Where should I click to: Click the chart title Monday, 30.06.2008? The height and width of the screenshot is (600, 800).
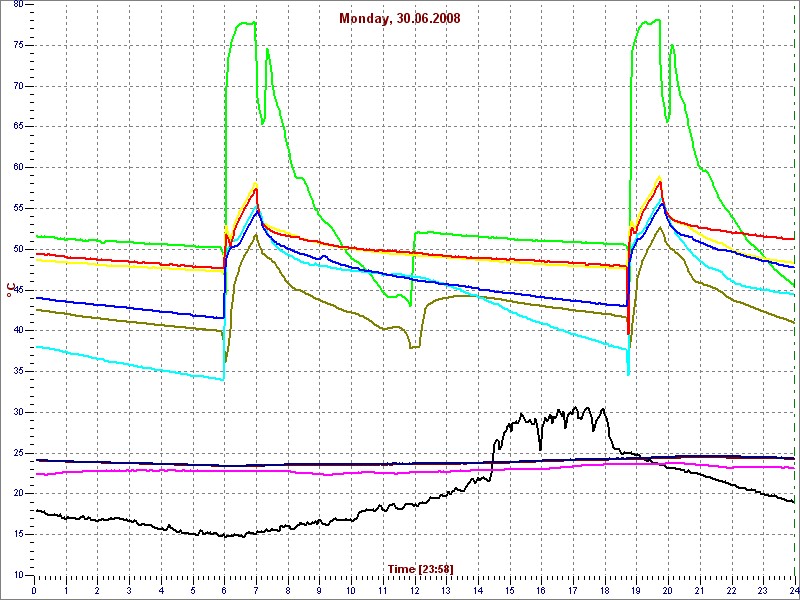pyautogui.click(x=399, y=19)
